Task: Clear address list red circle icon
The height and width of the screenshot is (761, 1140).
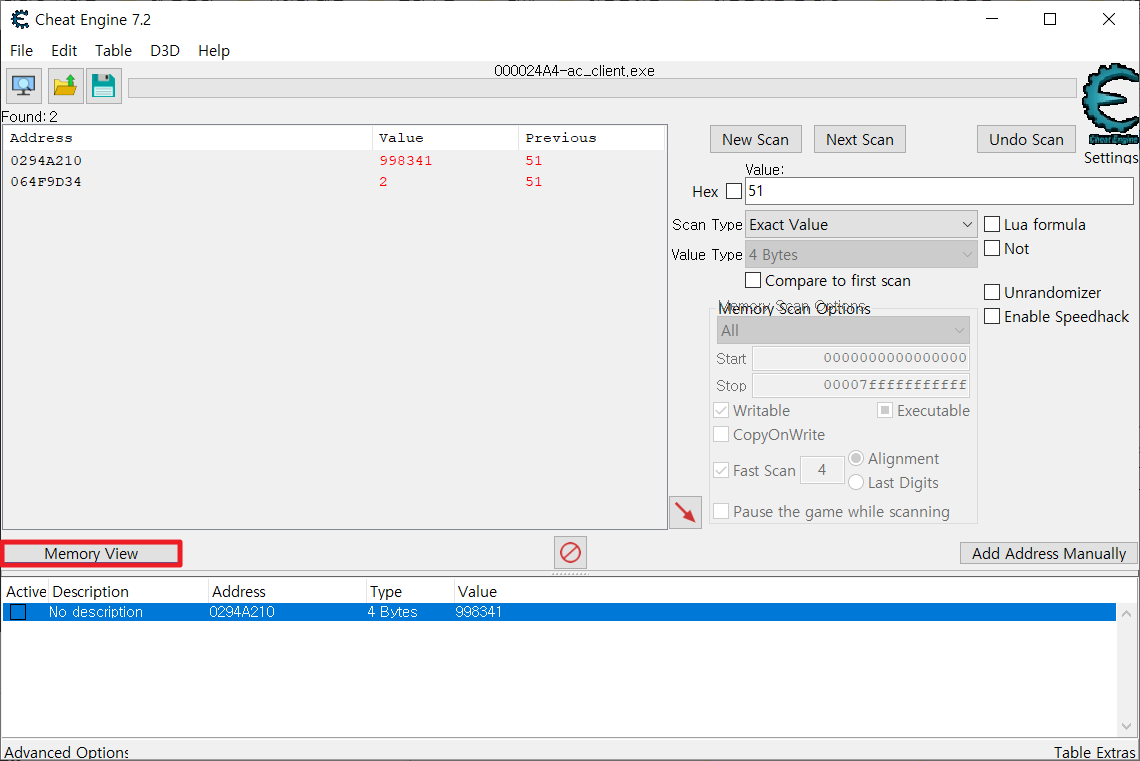Action: 570,552
